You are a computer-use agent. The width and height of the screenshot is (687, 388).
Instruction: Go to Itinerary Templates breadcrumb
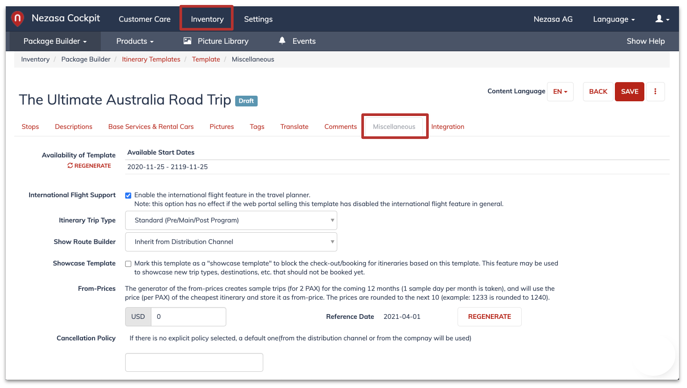[151, 59]
